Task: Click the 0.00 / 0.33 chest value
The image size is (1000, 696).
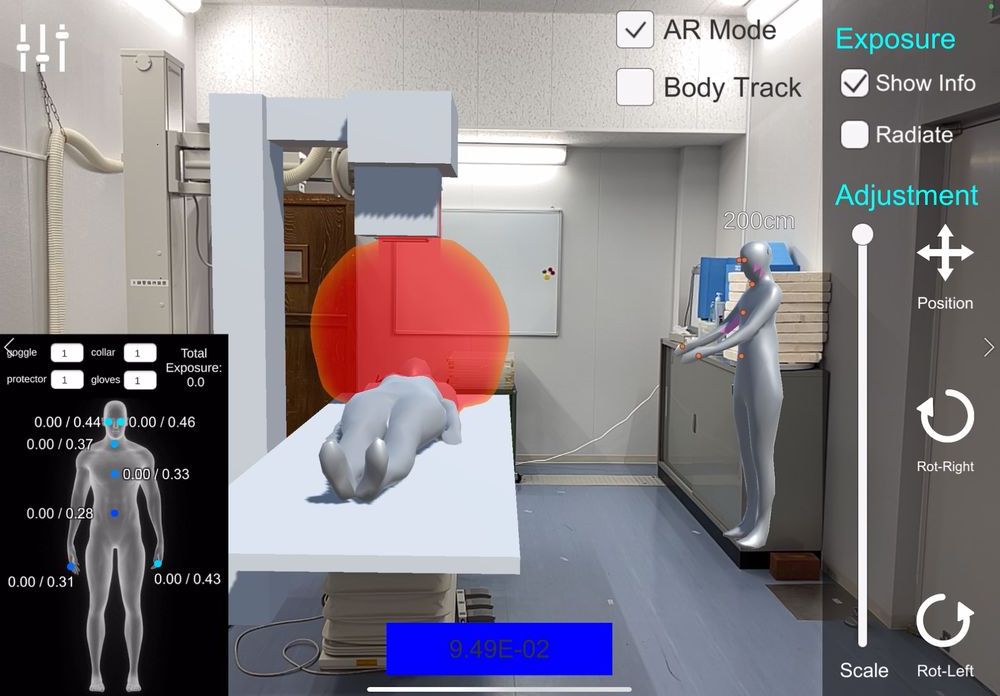Action: tap(156, 474)
